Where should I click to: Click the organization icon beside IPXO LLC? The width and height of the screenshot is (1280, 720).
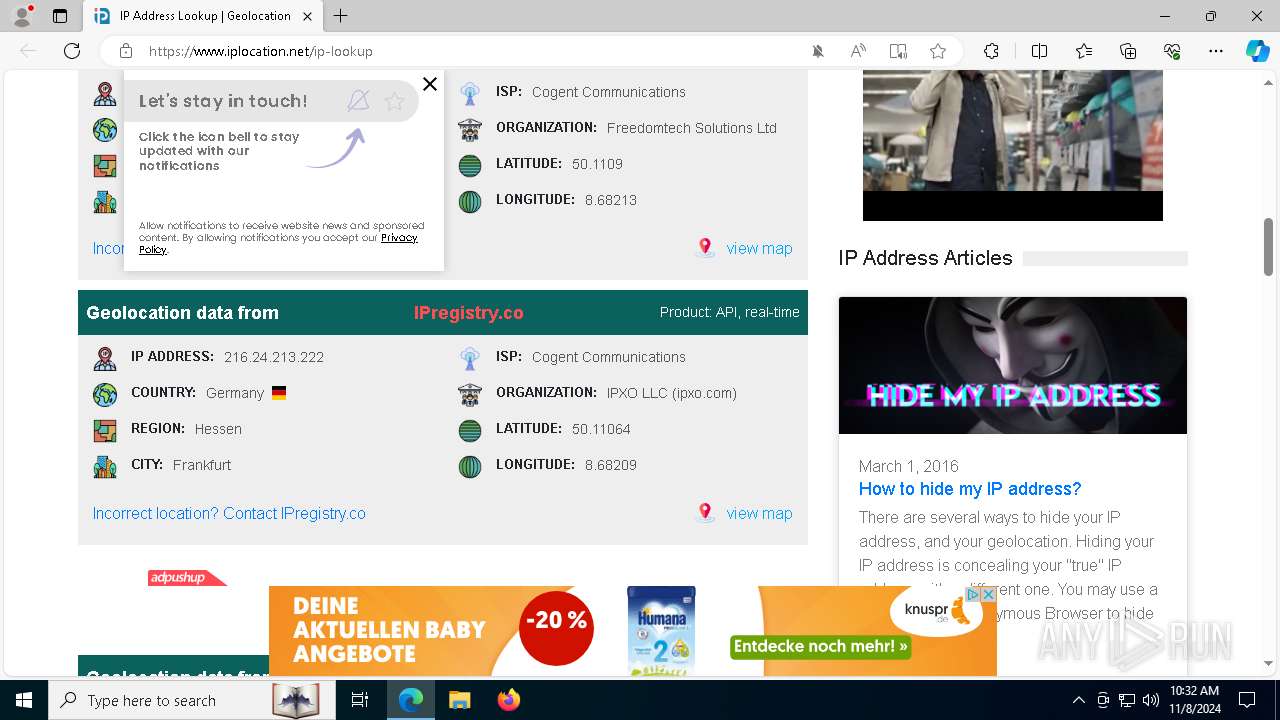coord(470,394)
